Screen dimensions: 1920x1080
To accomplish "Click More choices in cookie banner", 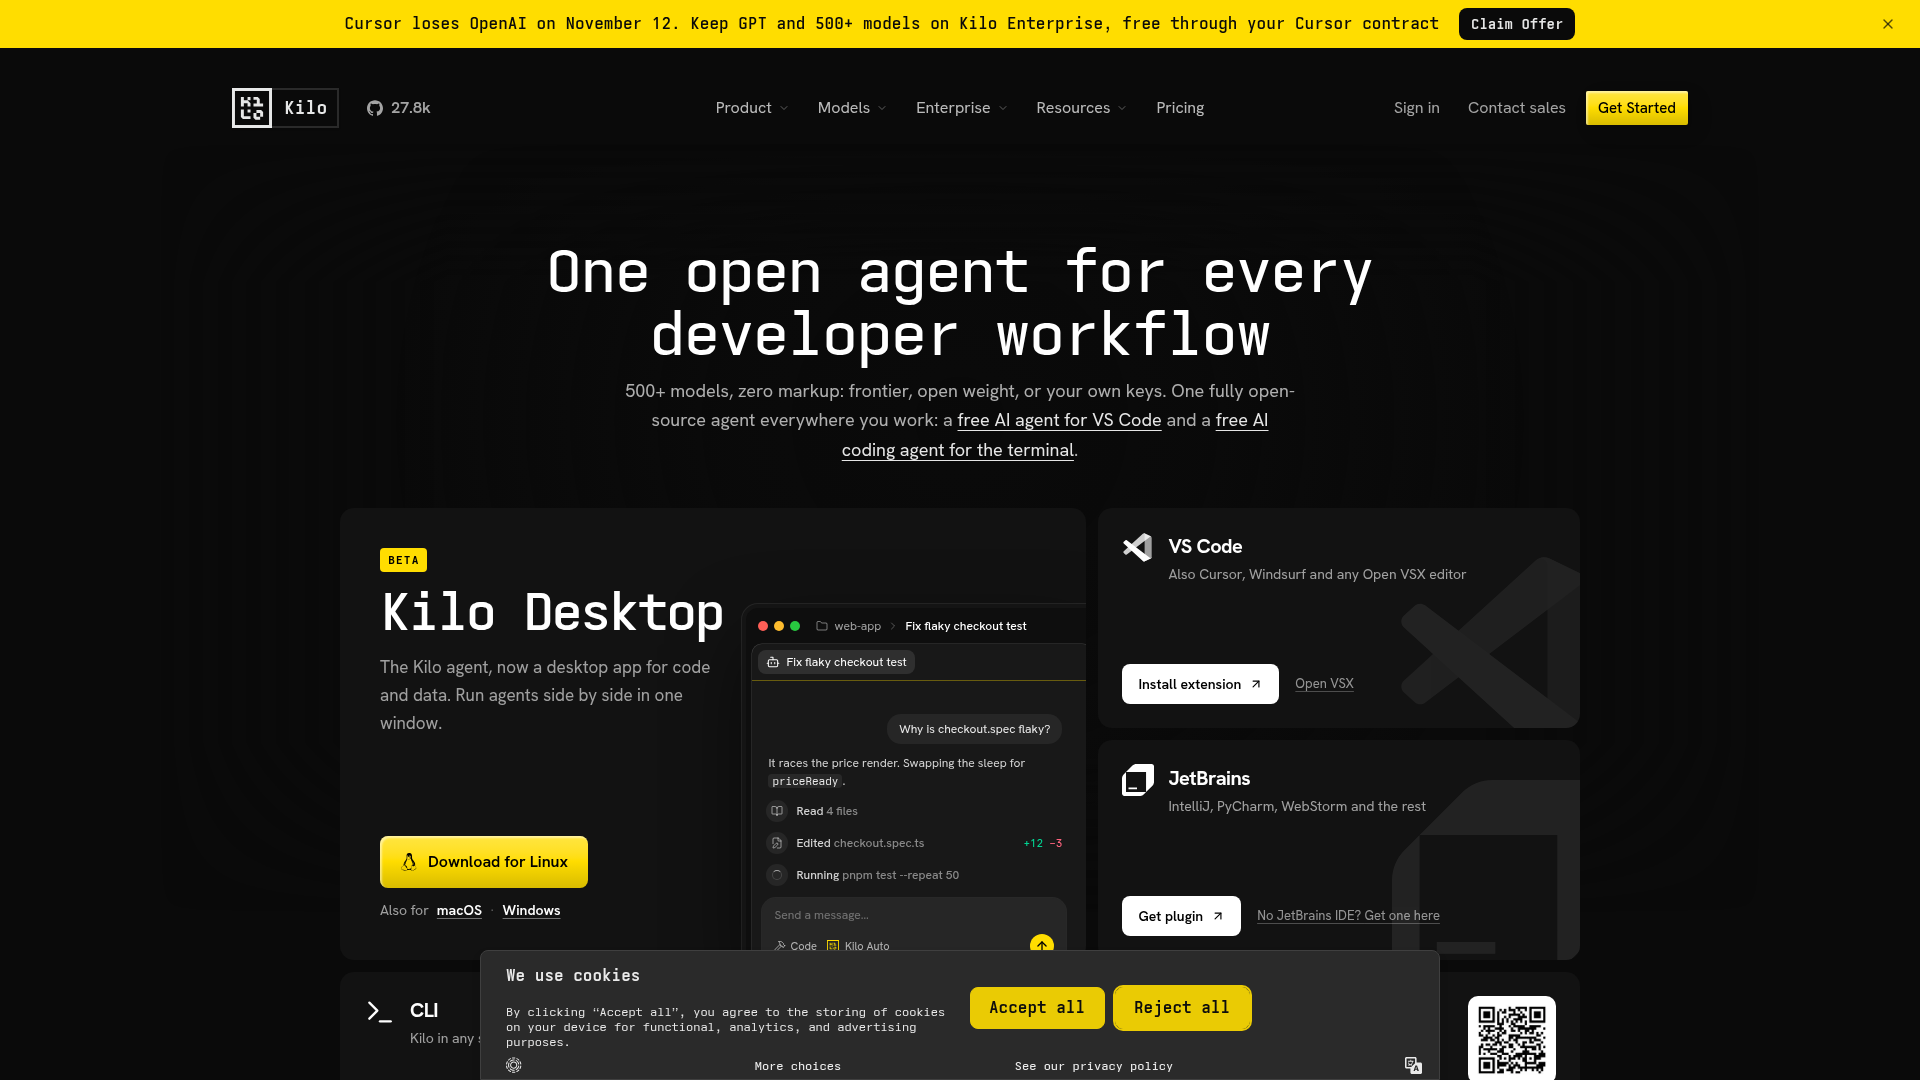I will click(x=798, y=1067).
